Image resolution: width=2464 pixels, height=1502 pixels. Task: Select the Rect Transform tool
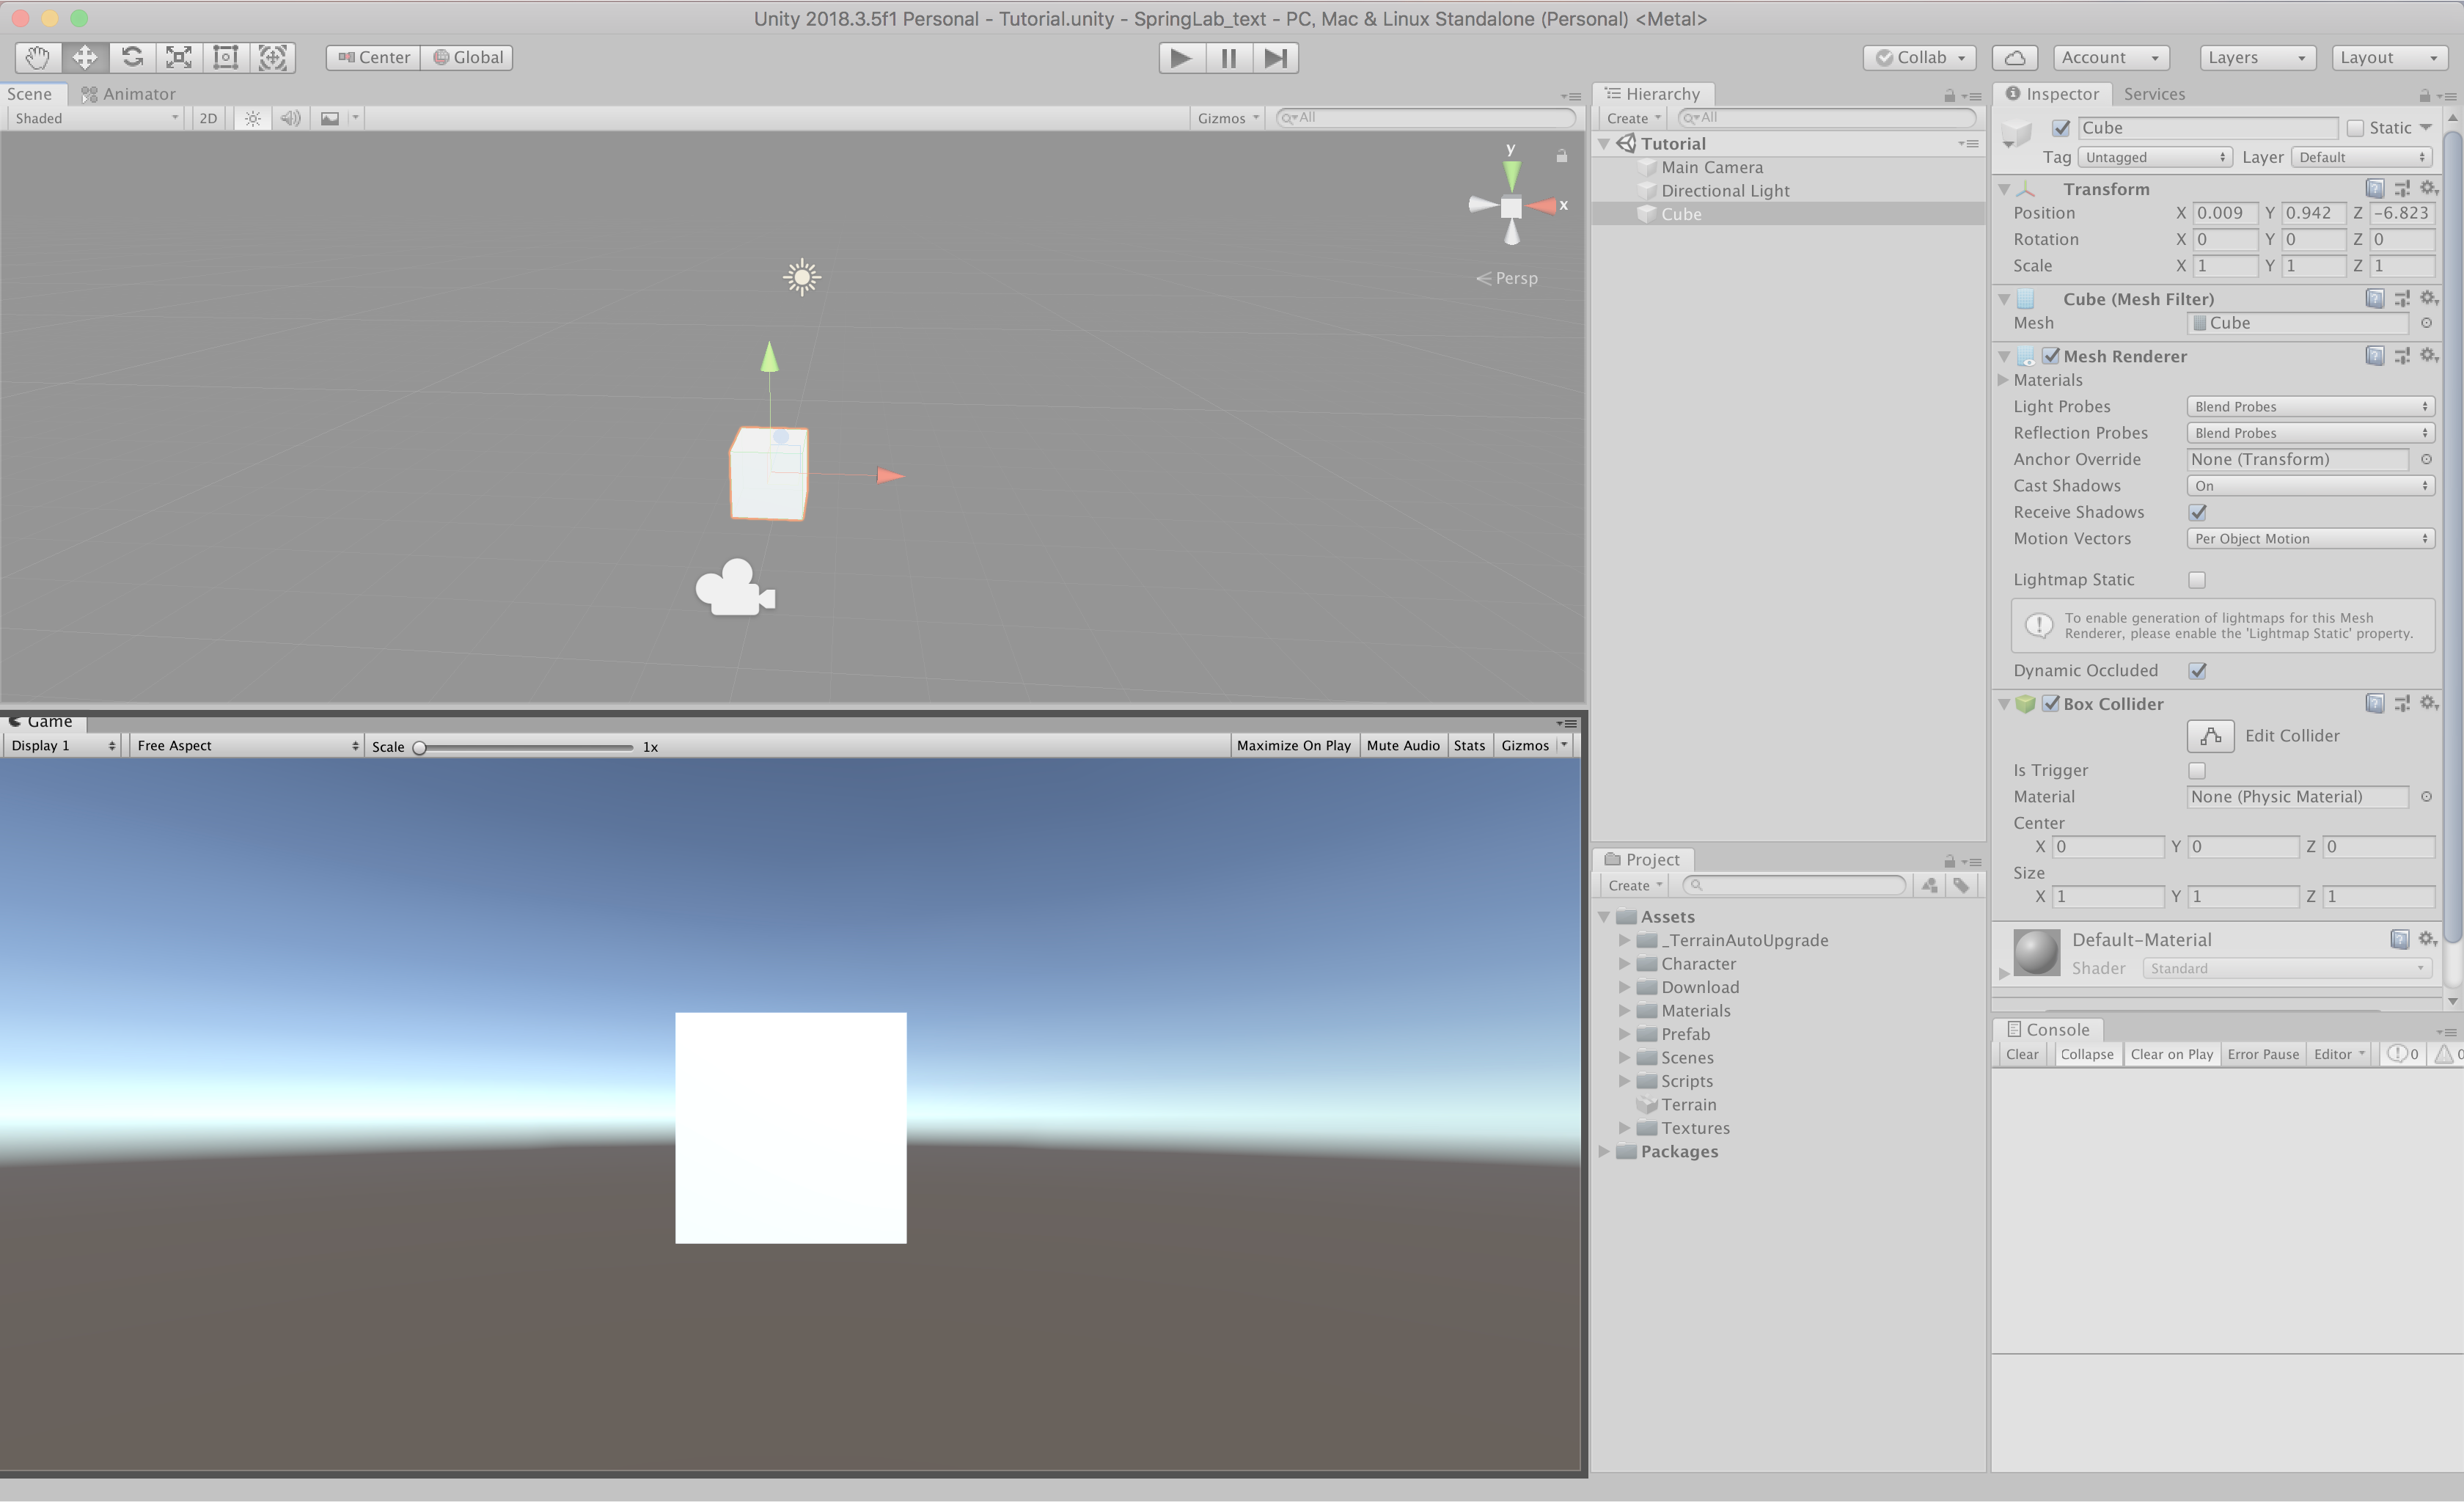[226, 58]
